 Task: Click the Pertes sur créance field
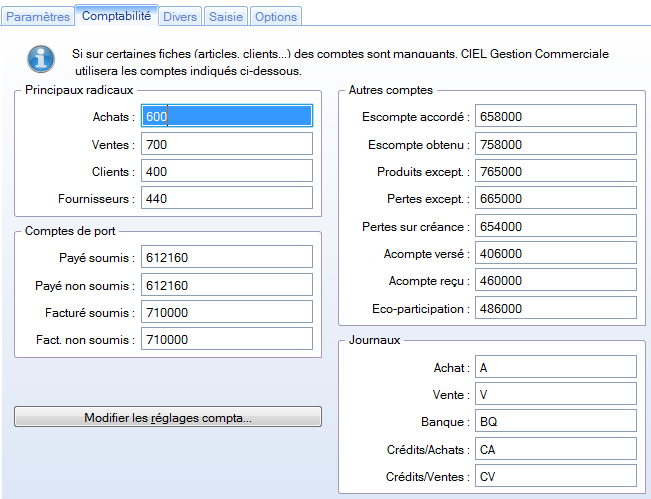(556, 226)
